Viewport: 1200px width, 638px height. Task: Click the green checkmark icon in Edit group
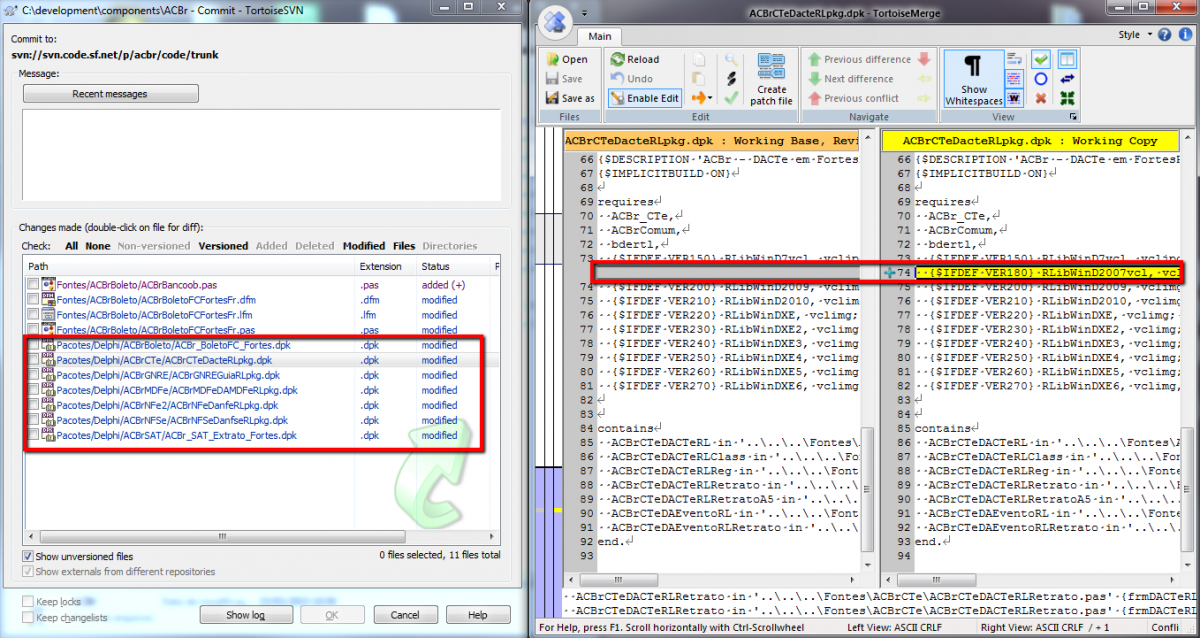coord(732,98)
